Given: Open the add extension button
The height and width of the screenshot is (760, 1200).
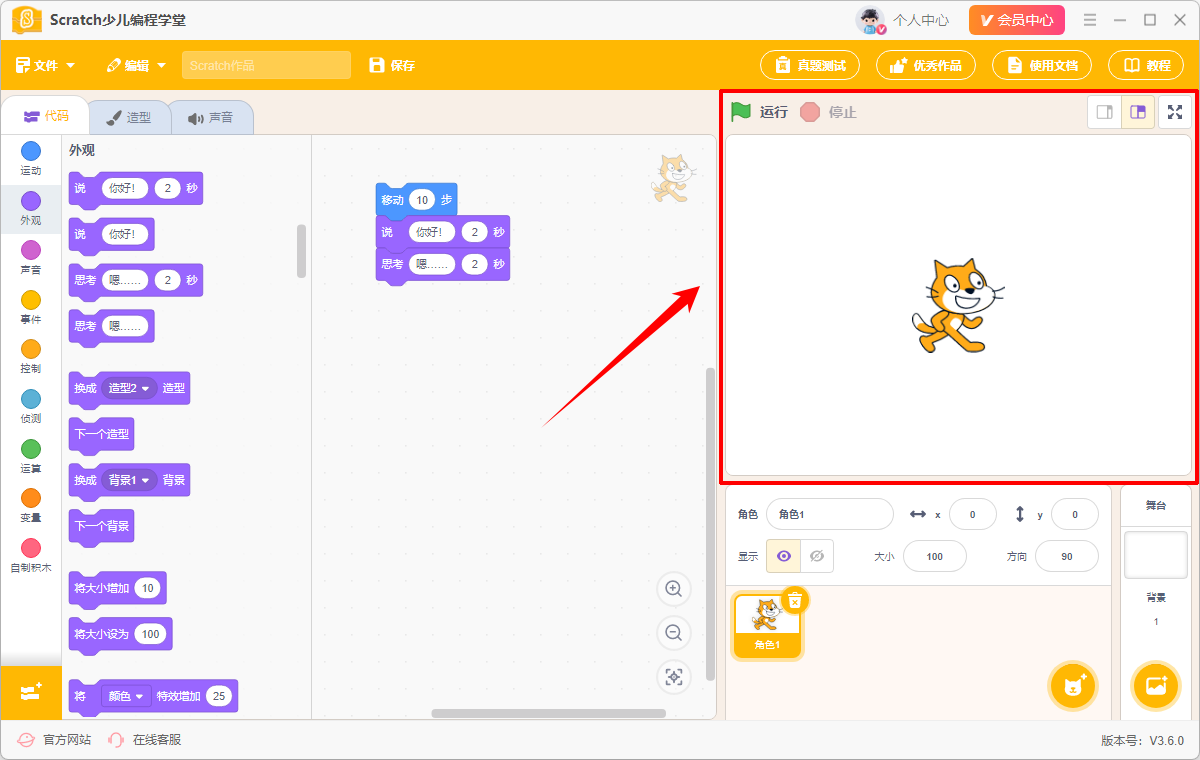Looking at the screenshot, I should pyautogui.click(x=31, y=692).
